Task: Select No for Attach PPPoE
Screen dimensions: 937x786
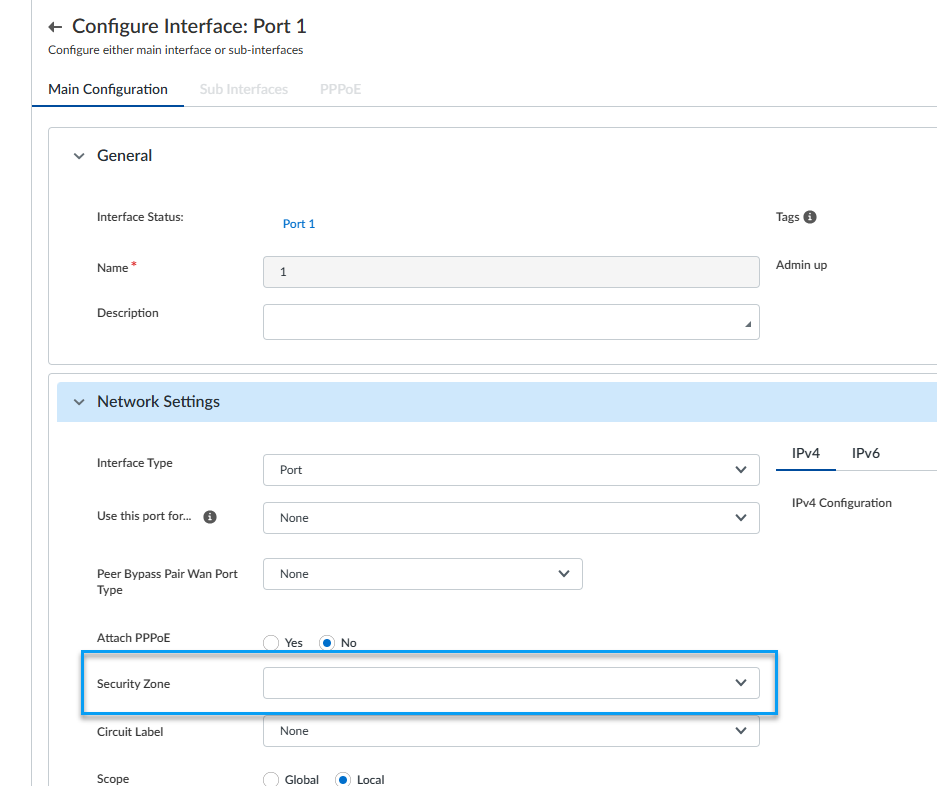Action: tap(327, 643)
